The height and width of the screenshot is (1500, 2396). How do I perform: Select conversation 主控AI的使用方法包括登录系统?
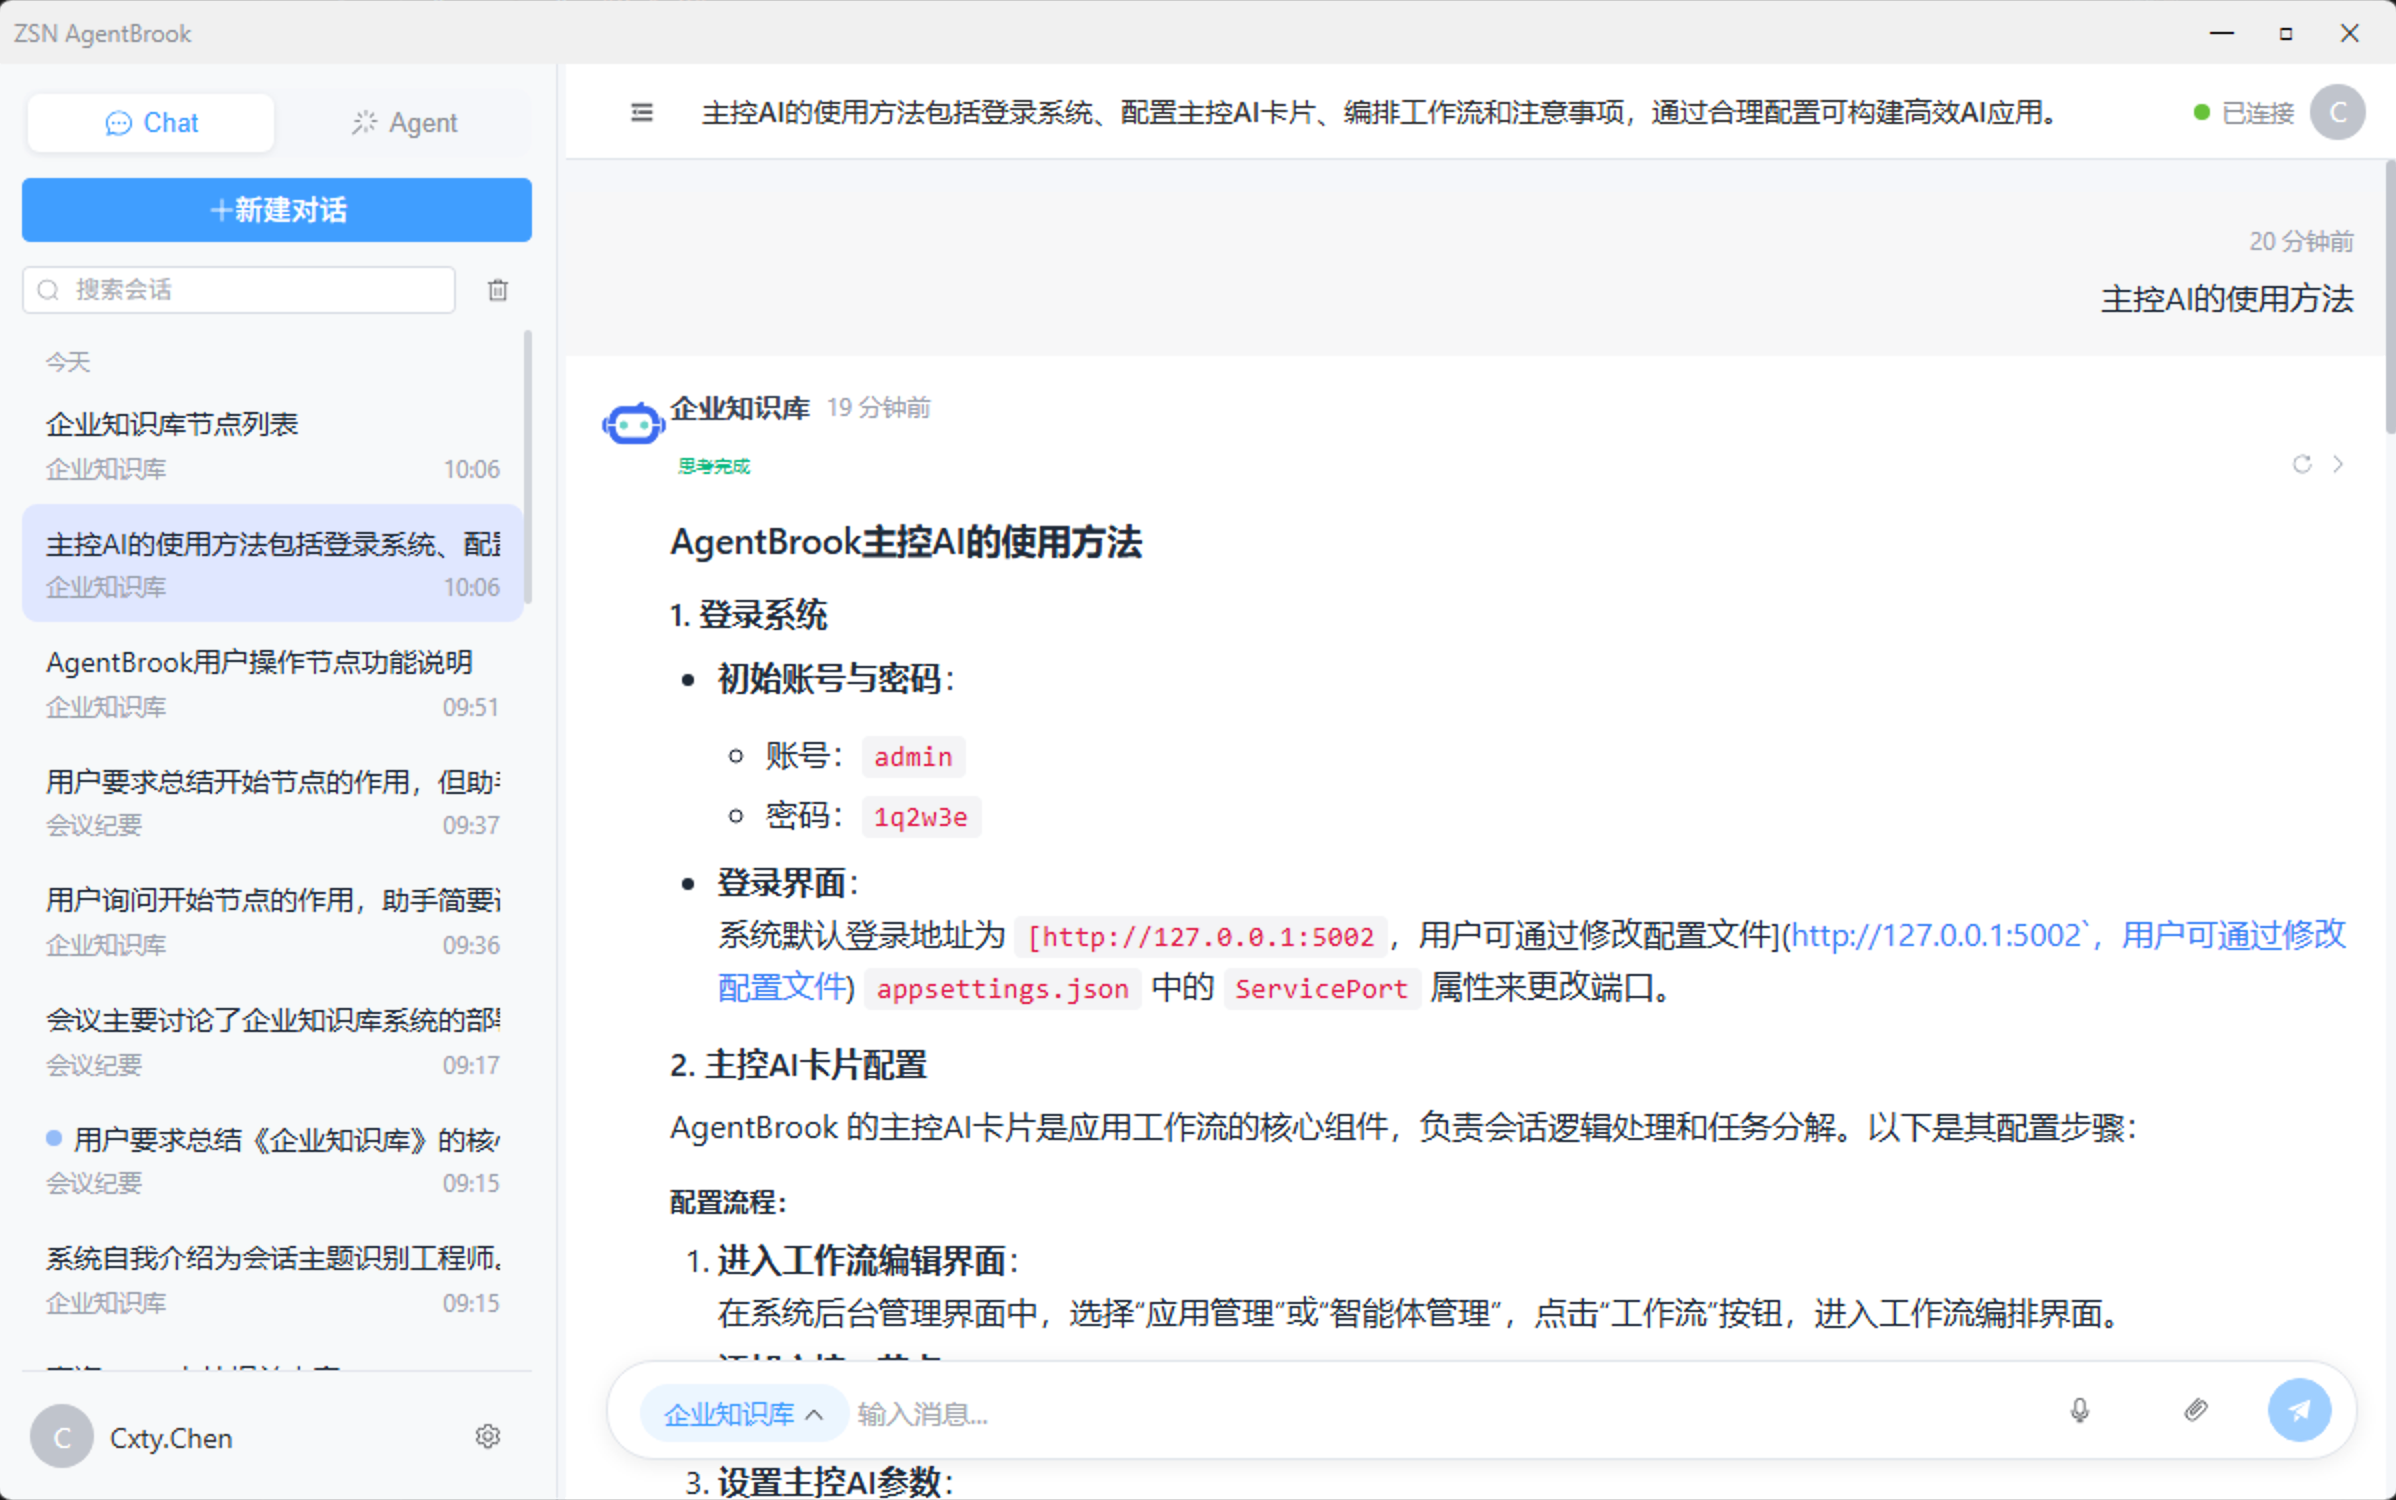pos(273,564)
